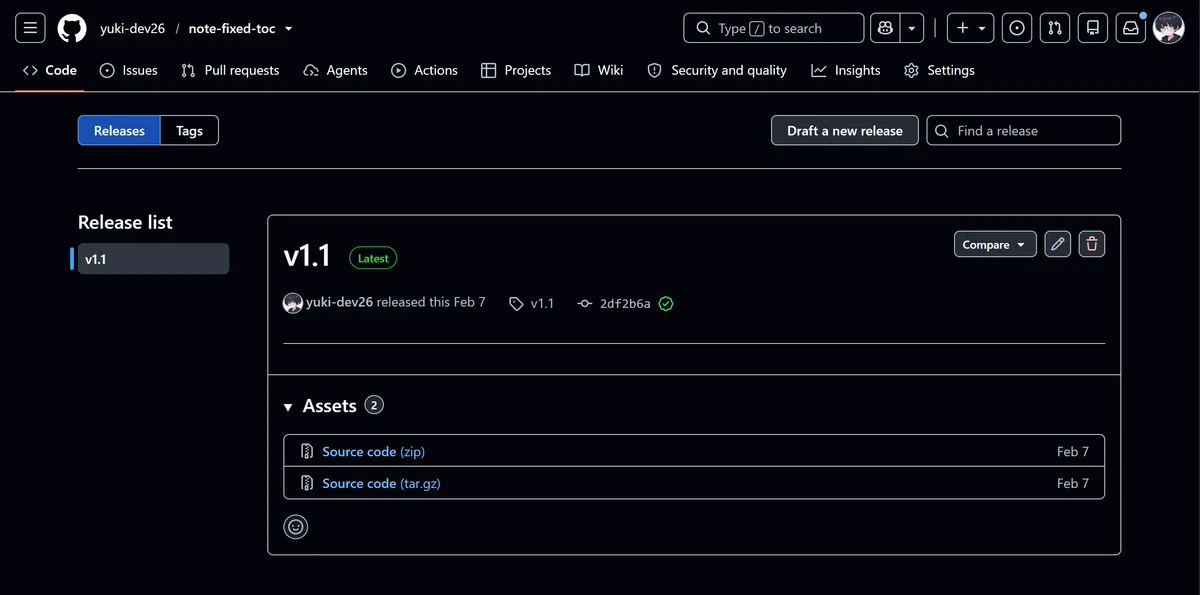Viewport: 1200px width, 595px height.
Task: Open Copilot chat icon
Action: [x=885, y=28]
